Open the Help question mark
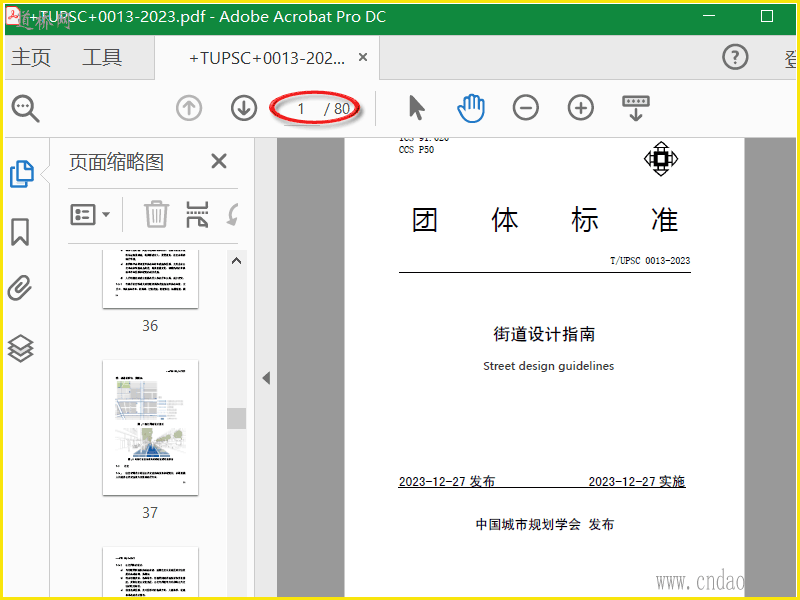 (735, 57)
